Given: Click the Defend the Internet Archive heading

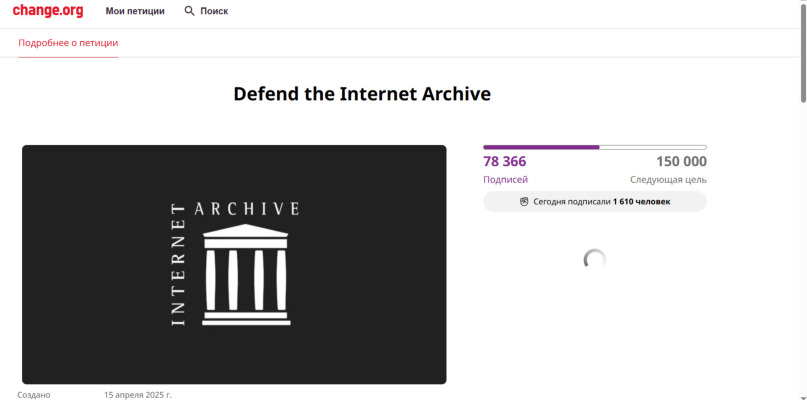Looking at the screenshot, I should click(362, 94).
